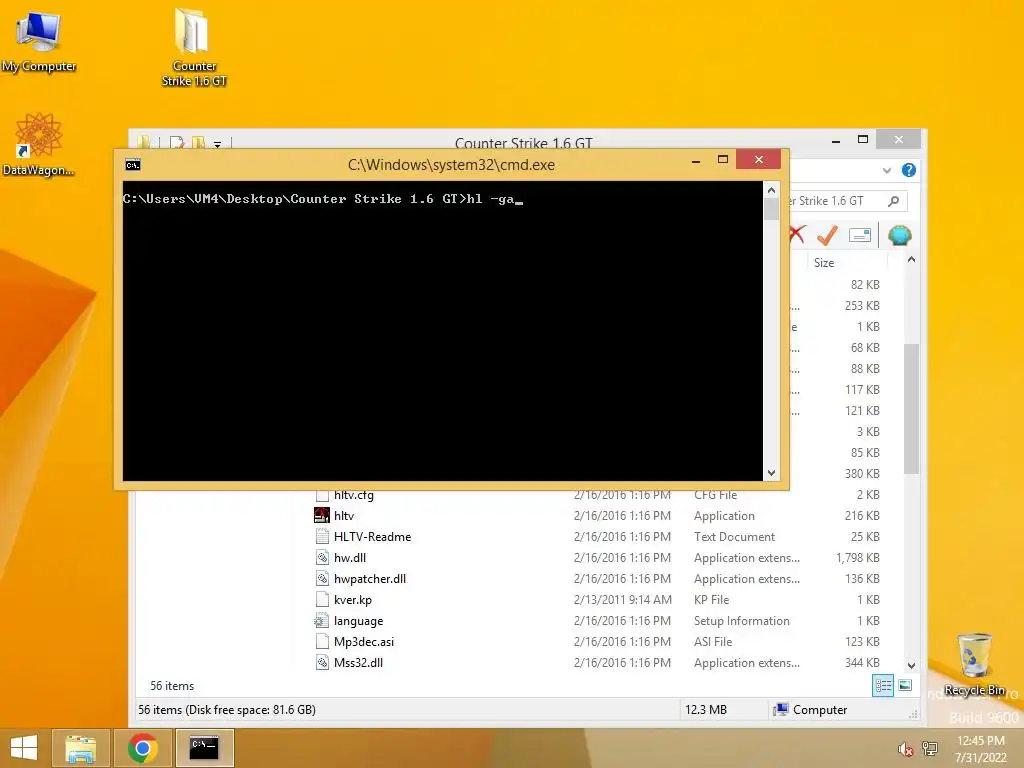The width and height of the screenshot is (1024, 768).
Task: Select the hltv application file
Action: pos(344,516)
